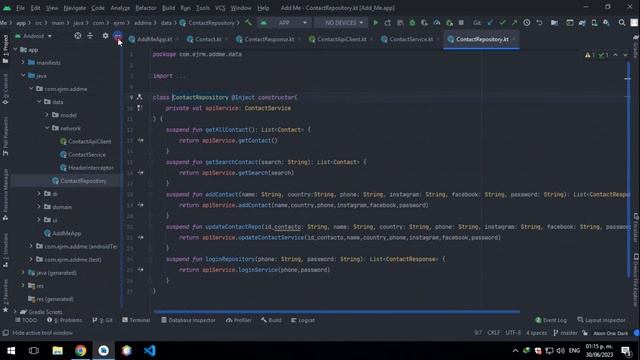The width and height of the screenshot is (640, 360).
Task: Click the master git branch widget
Action: click(565, 333)
